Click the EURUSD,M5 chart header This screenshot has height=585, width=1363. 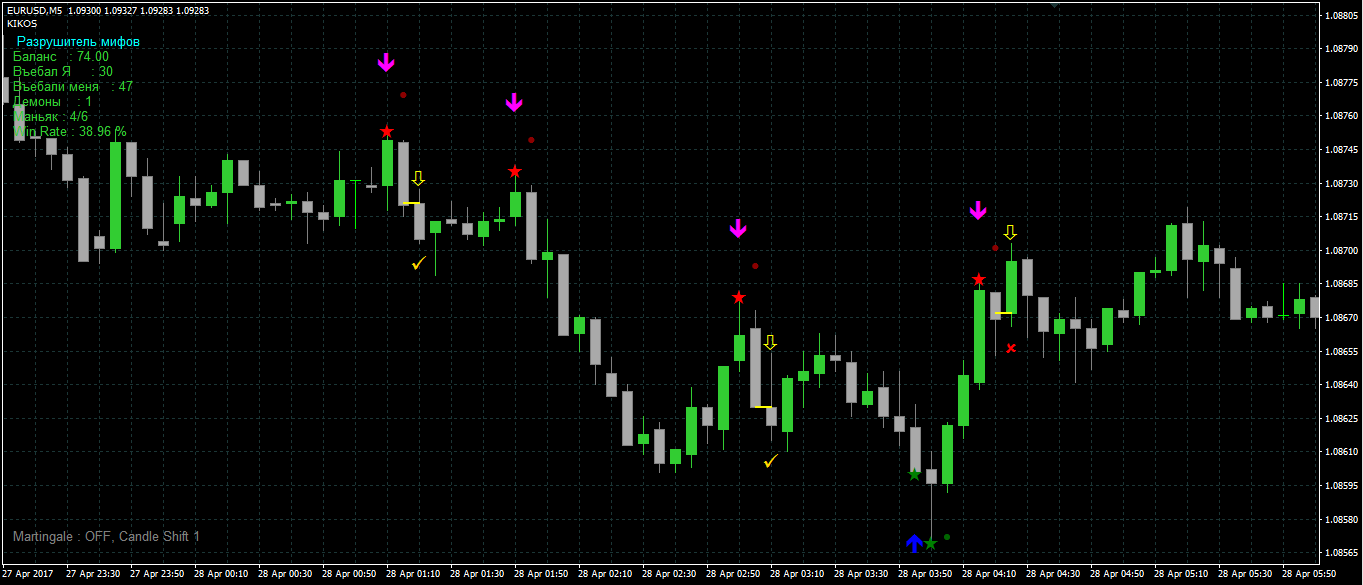[36, 10]
